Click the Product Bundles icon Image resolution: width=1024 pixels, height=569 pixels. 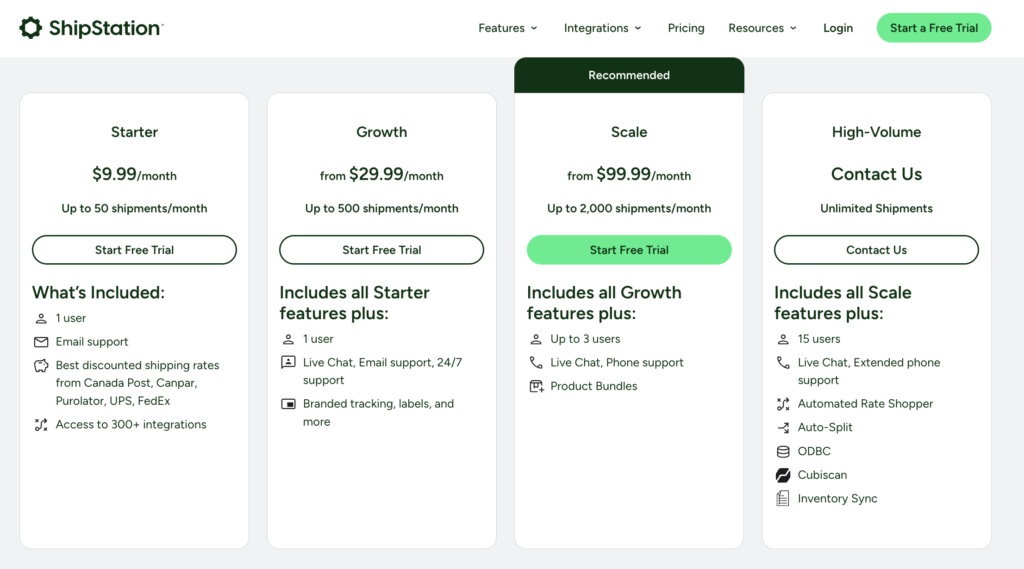tap(536, 386)
